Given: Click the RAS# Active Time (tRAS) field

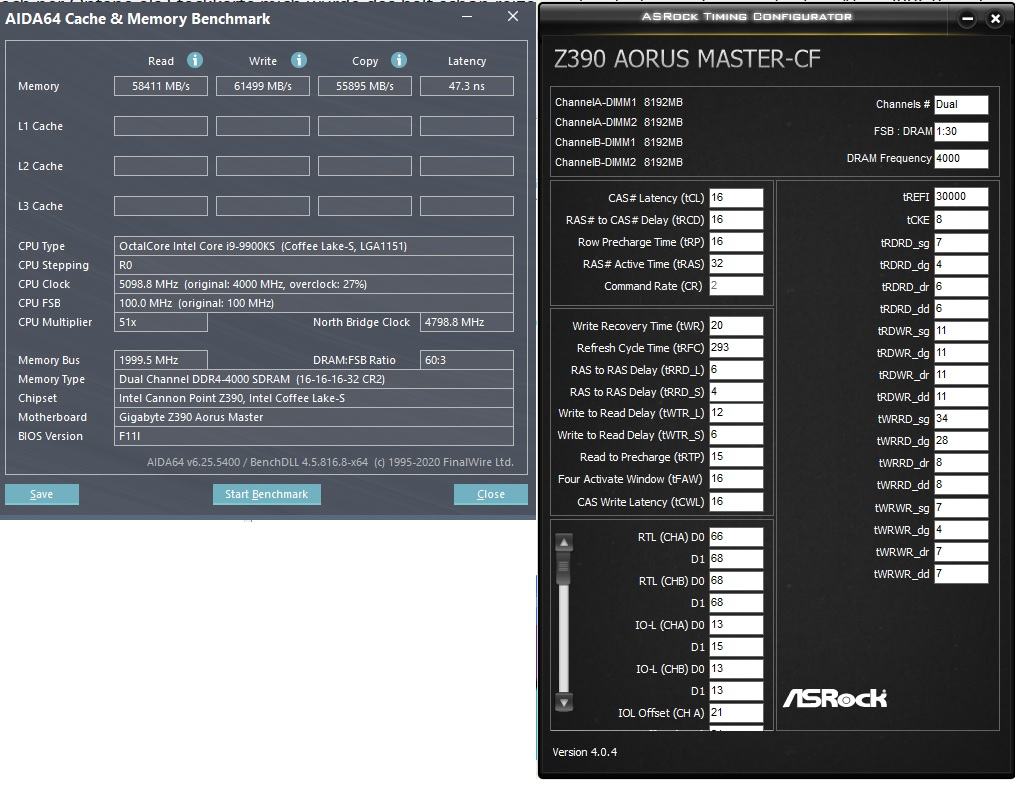Looking at the screenshot, I should (736, 264).
